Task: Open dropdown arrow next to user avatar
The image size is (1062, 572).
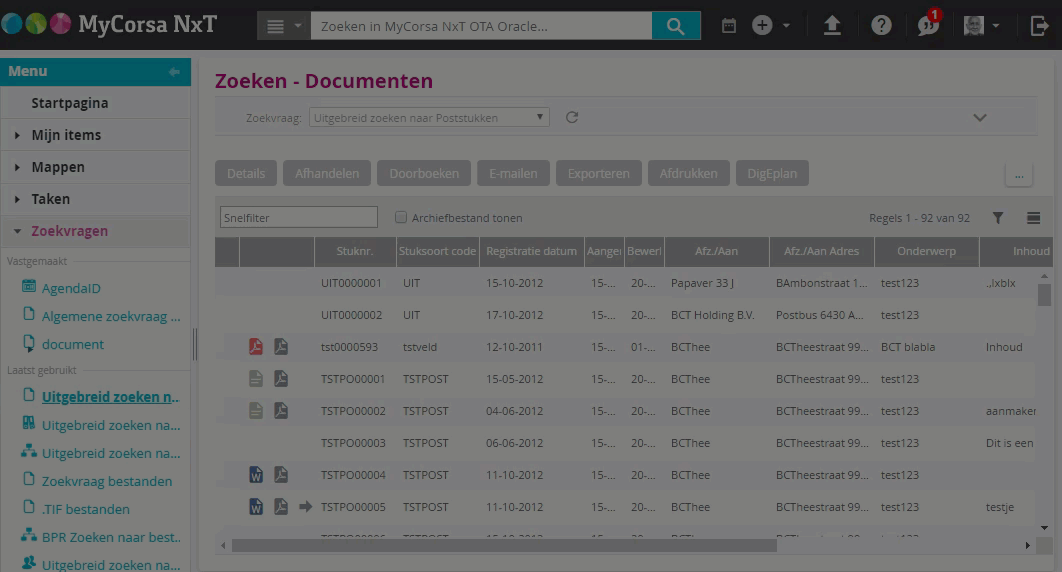Action: (996, 26)
